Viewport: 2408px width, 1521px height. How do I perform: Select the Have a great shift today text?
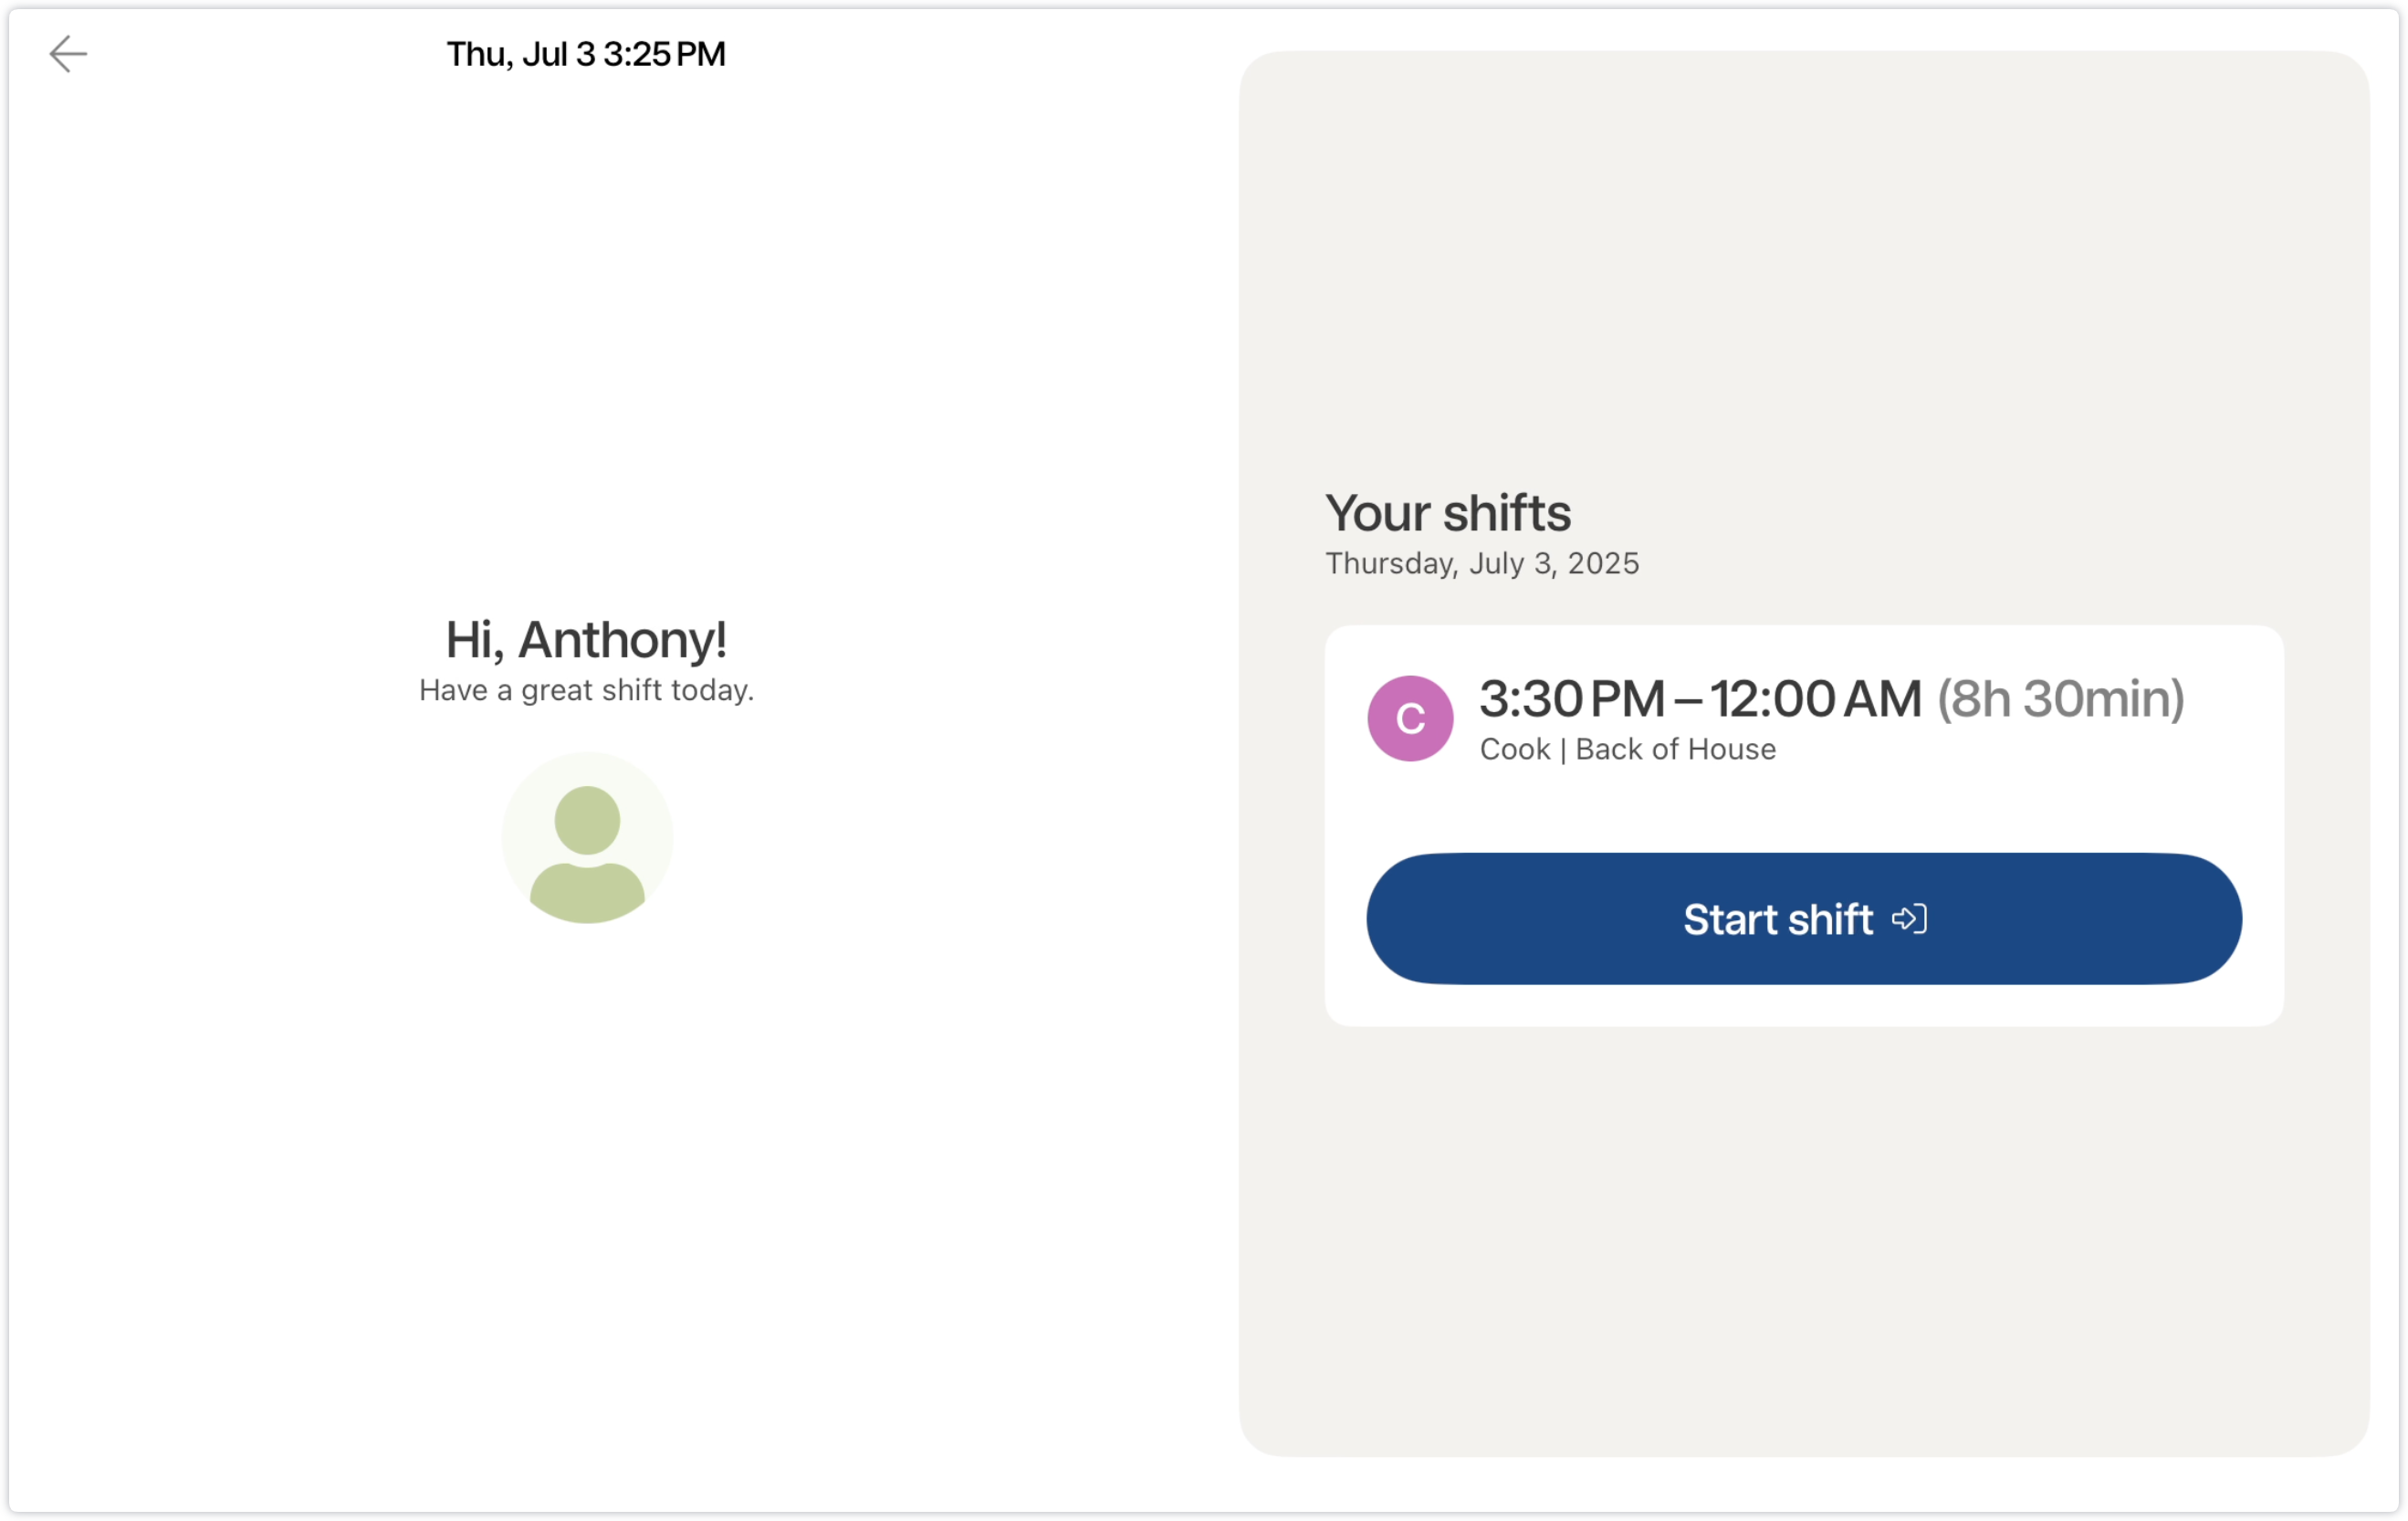(586, 690)
